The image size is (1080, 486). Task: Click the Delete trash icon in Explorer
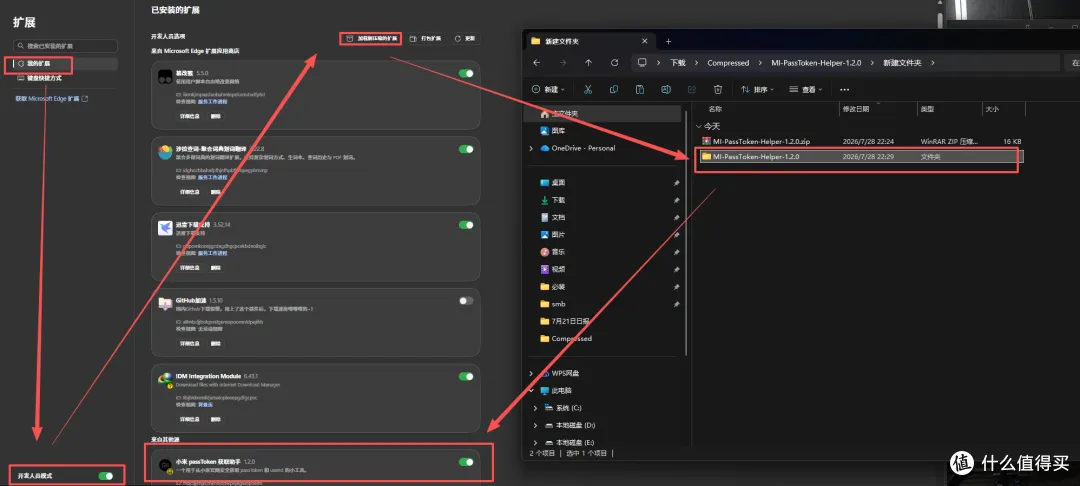click(x=718, y=89)
